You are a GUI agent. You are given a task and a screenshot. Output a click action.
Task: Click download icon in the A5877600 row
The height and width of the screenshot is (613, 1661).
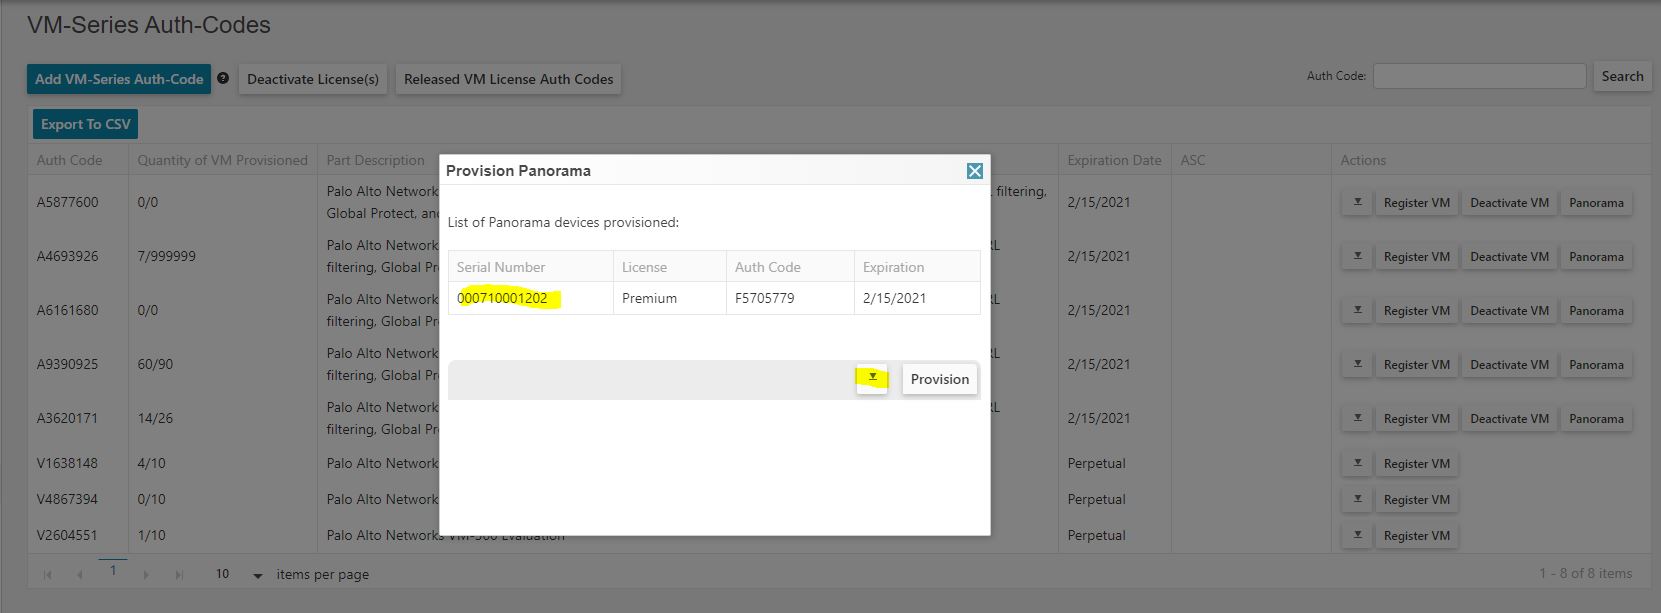1357,202
